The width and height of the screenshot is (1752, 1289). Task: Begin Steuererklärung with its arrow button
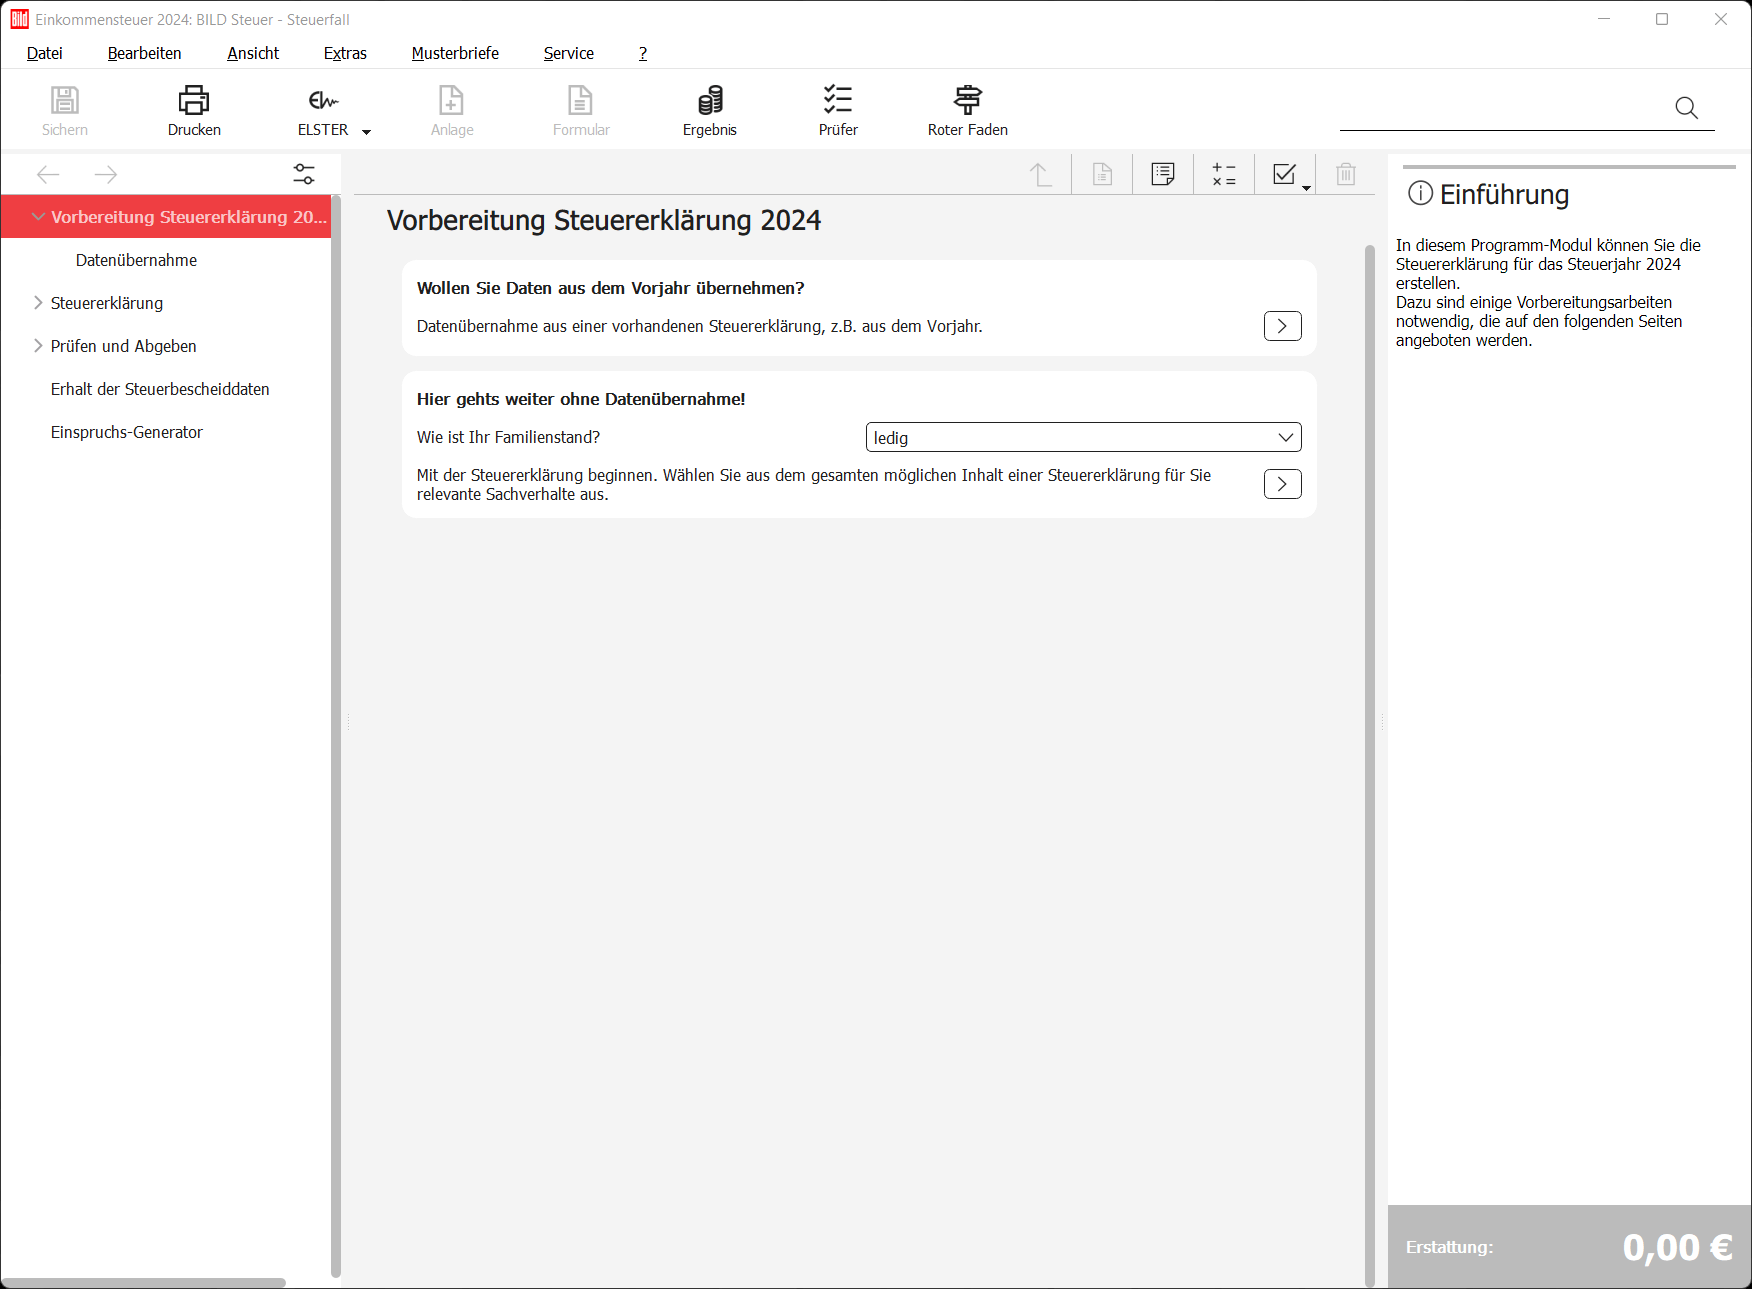(1282, 484)
